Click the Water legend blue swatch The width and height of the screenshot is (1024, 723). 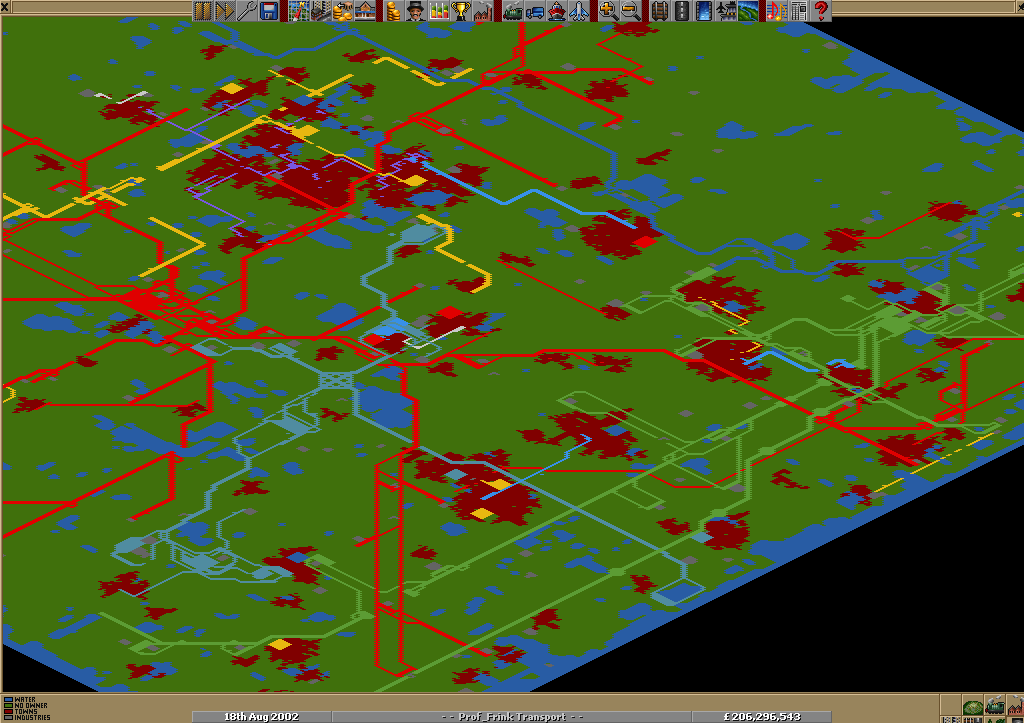8,699
